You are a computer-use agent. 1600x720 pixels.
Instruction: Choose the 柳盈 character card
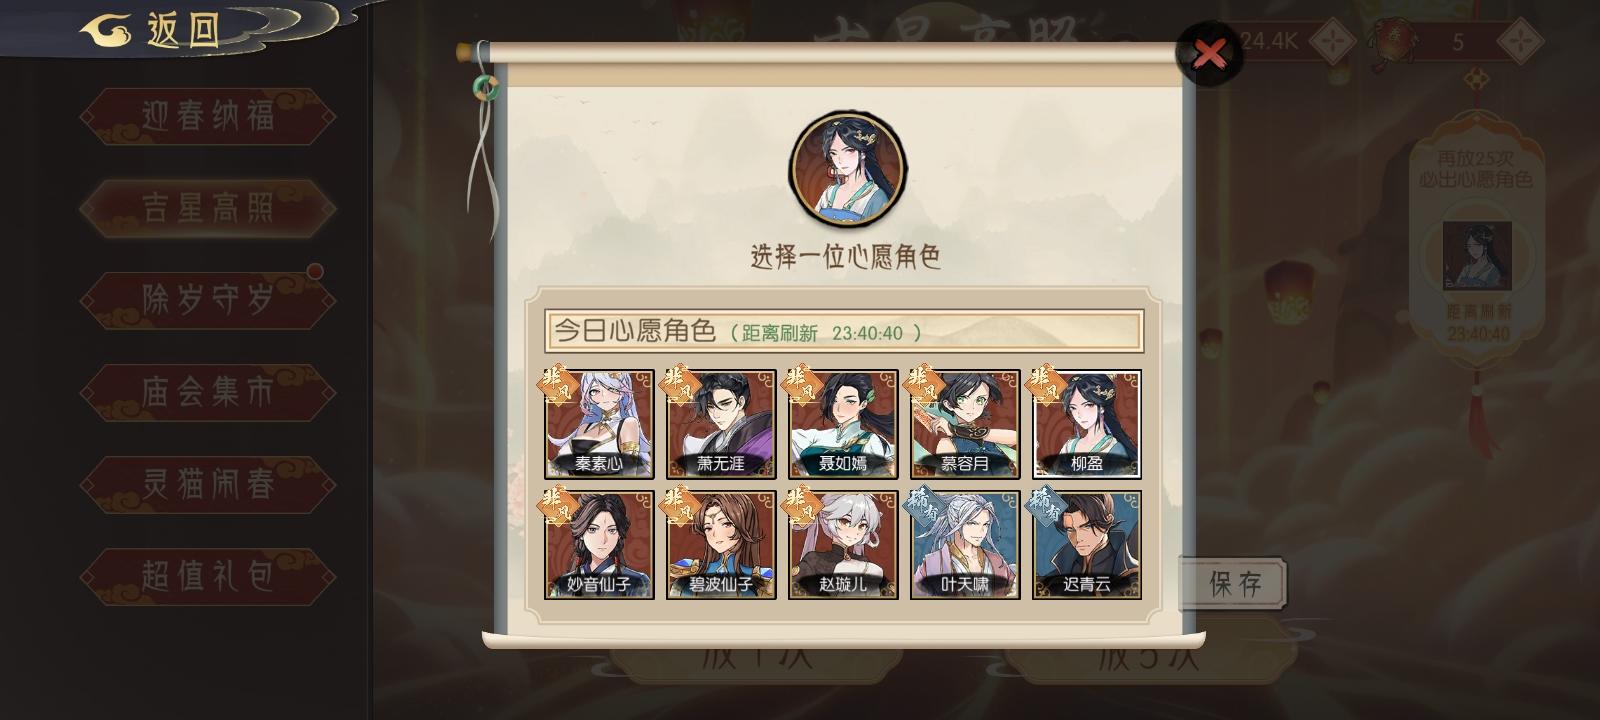click(x=1087, y=424)
